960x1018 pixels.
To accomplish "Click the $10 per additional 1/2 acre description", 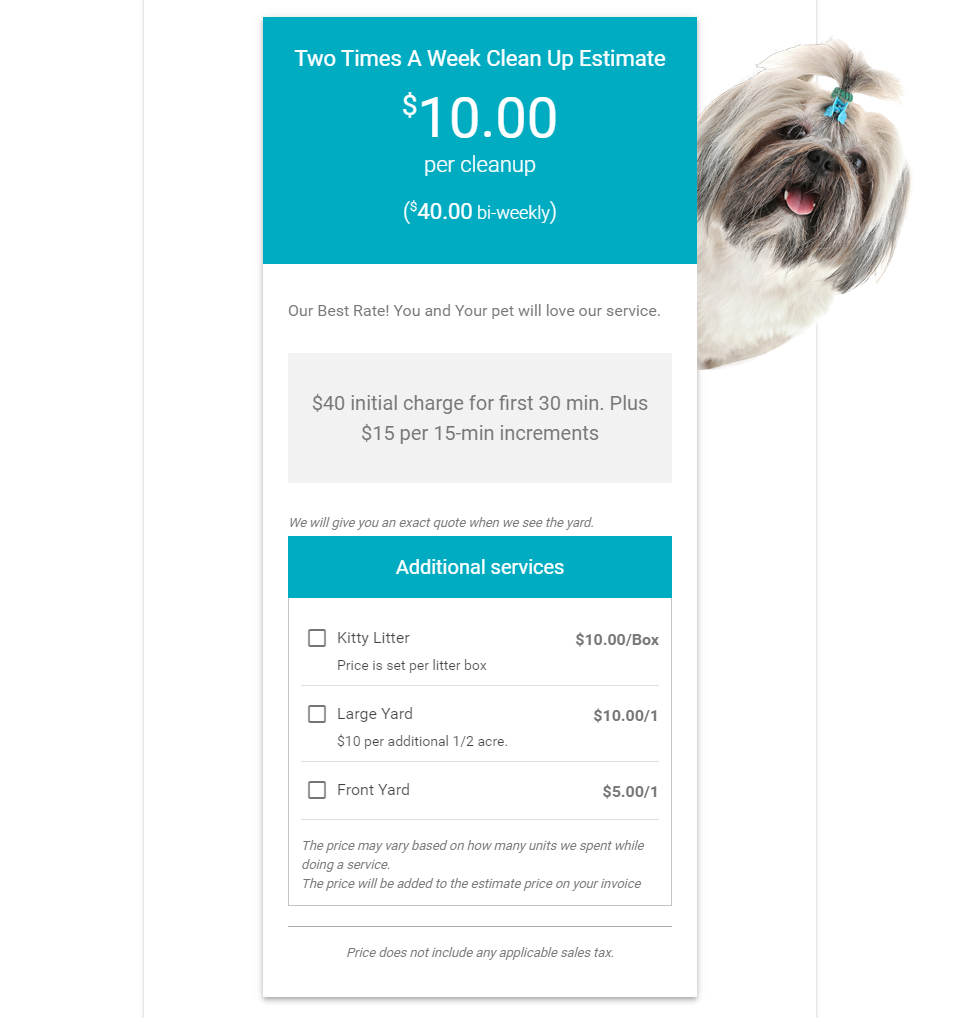I will (422, 742).
